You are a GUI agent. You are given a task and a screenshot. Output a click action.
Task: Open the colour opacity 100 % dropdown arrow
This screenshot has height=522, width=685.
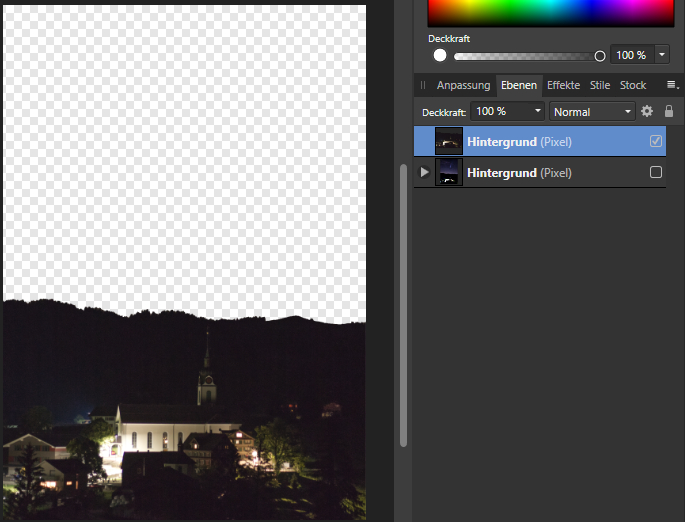point(662,55)
